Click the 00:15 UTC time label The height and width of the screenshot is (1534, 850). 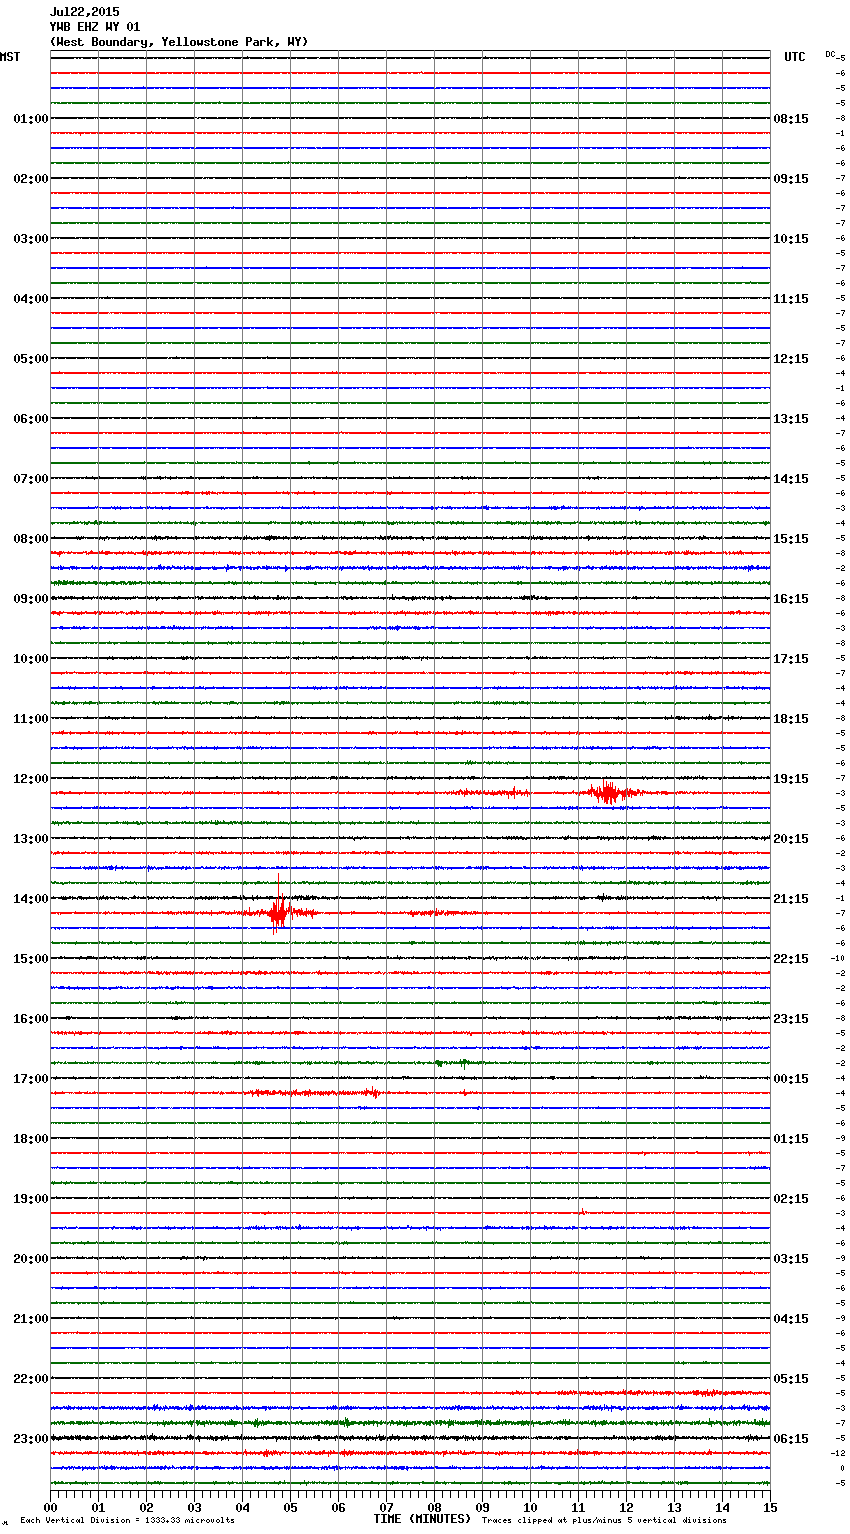791,1079
